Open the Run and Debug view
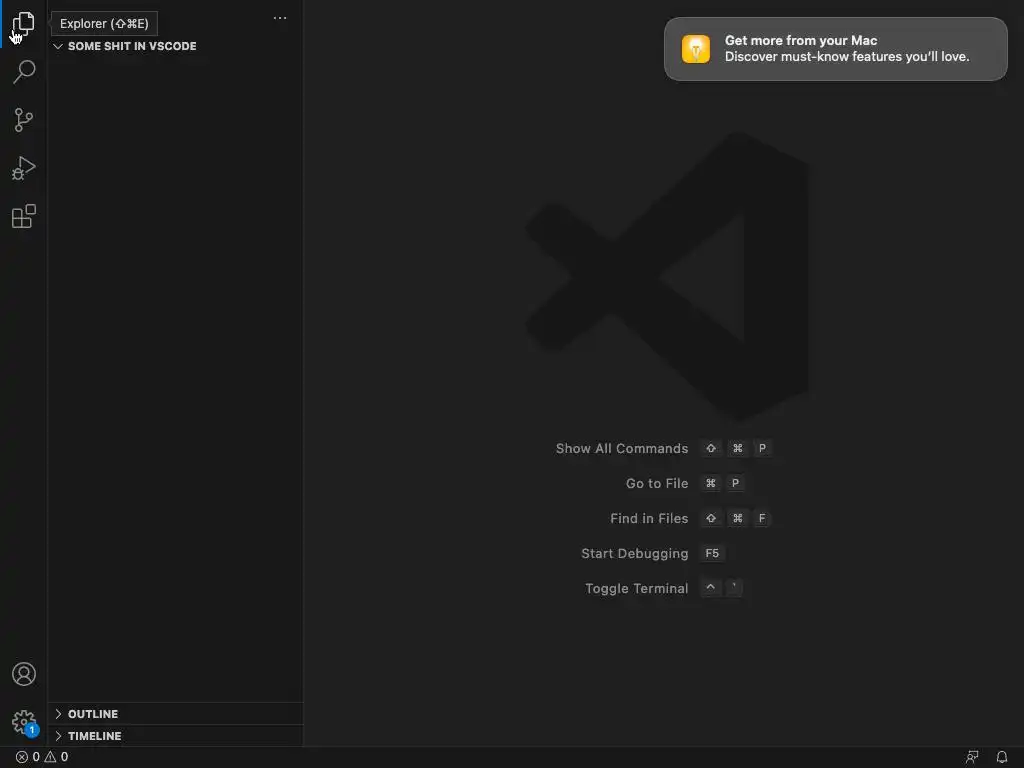Viewport: 1024px width, 768px height. tap(24, 168)
